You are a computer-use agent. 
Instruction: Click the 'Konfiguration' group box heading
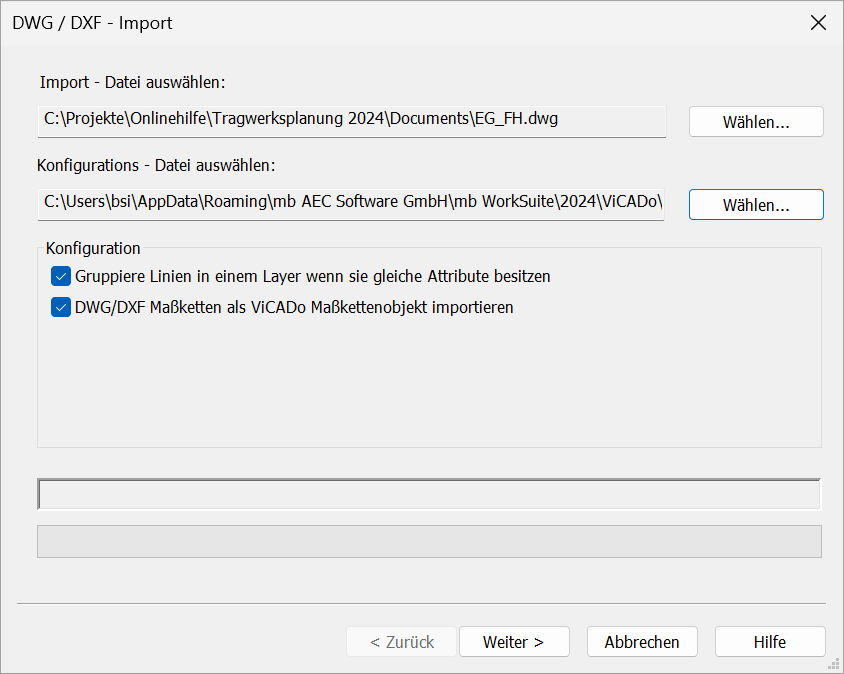pos(93,248)
